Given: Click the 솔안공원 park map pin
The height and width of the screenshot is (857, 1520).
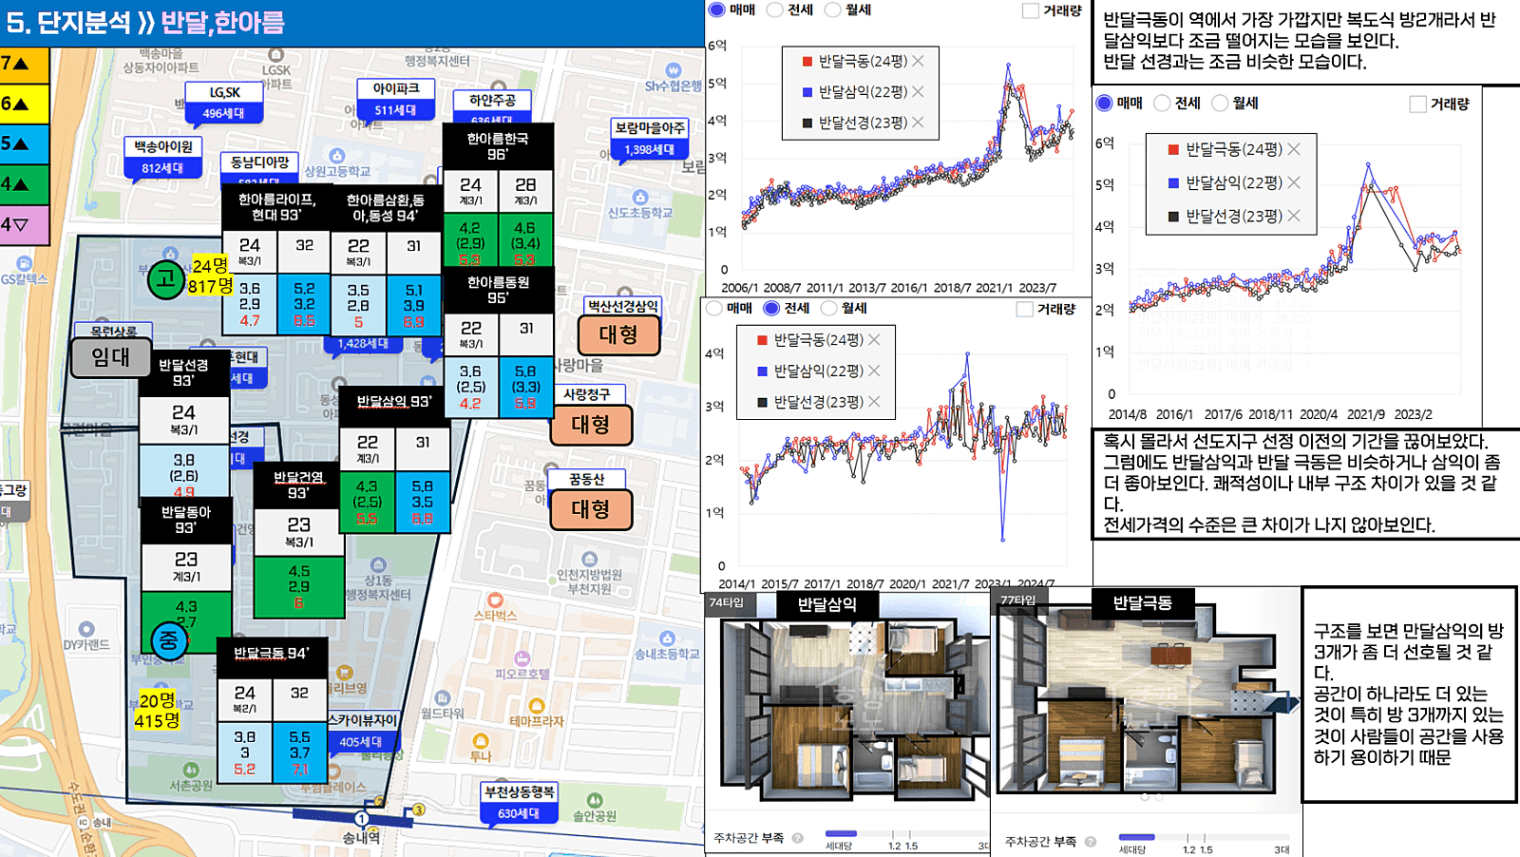Looking at the screenshot, I should (594, 801).
